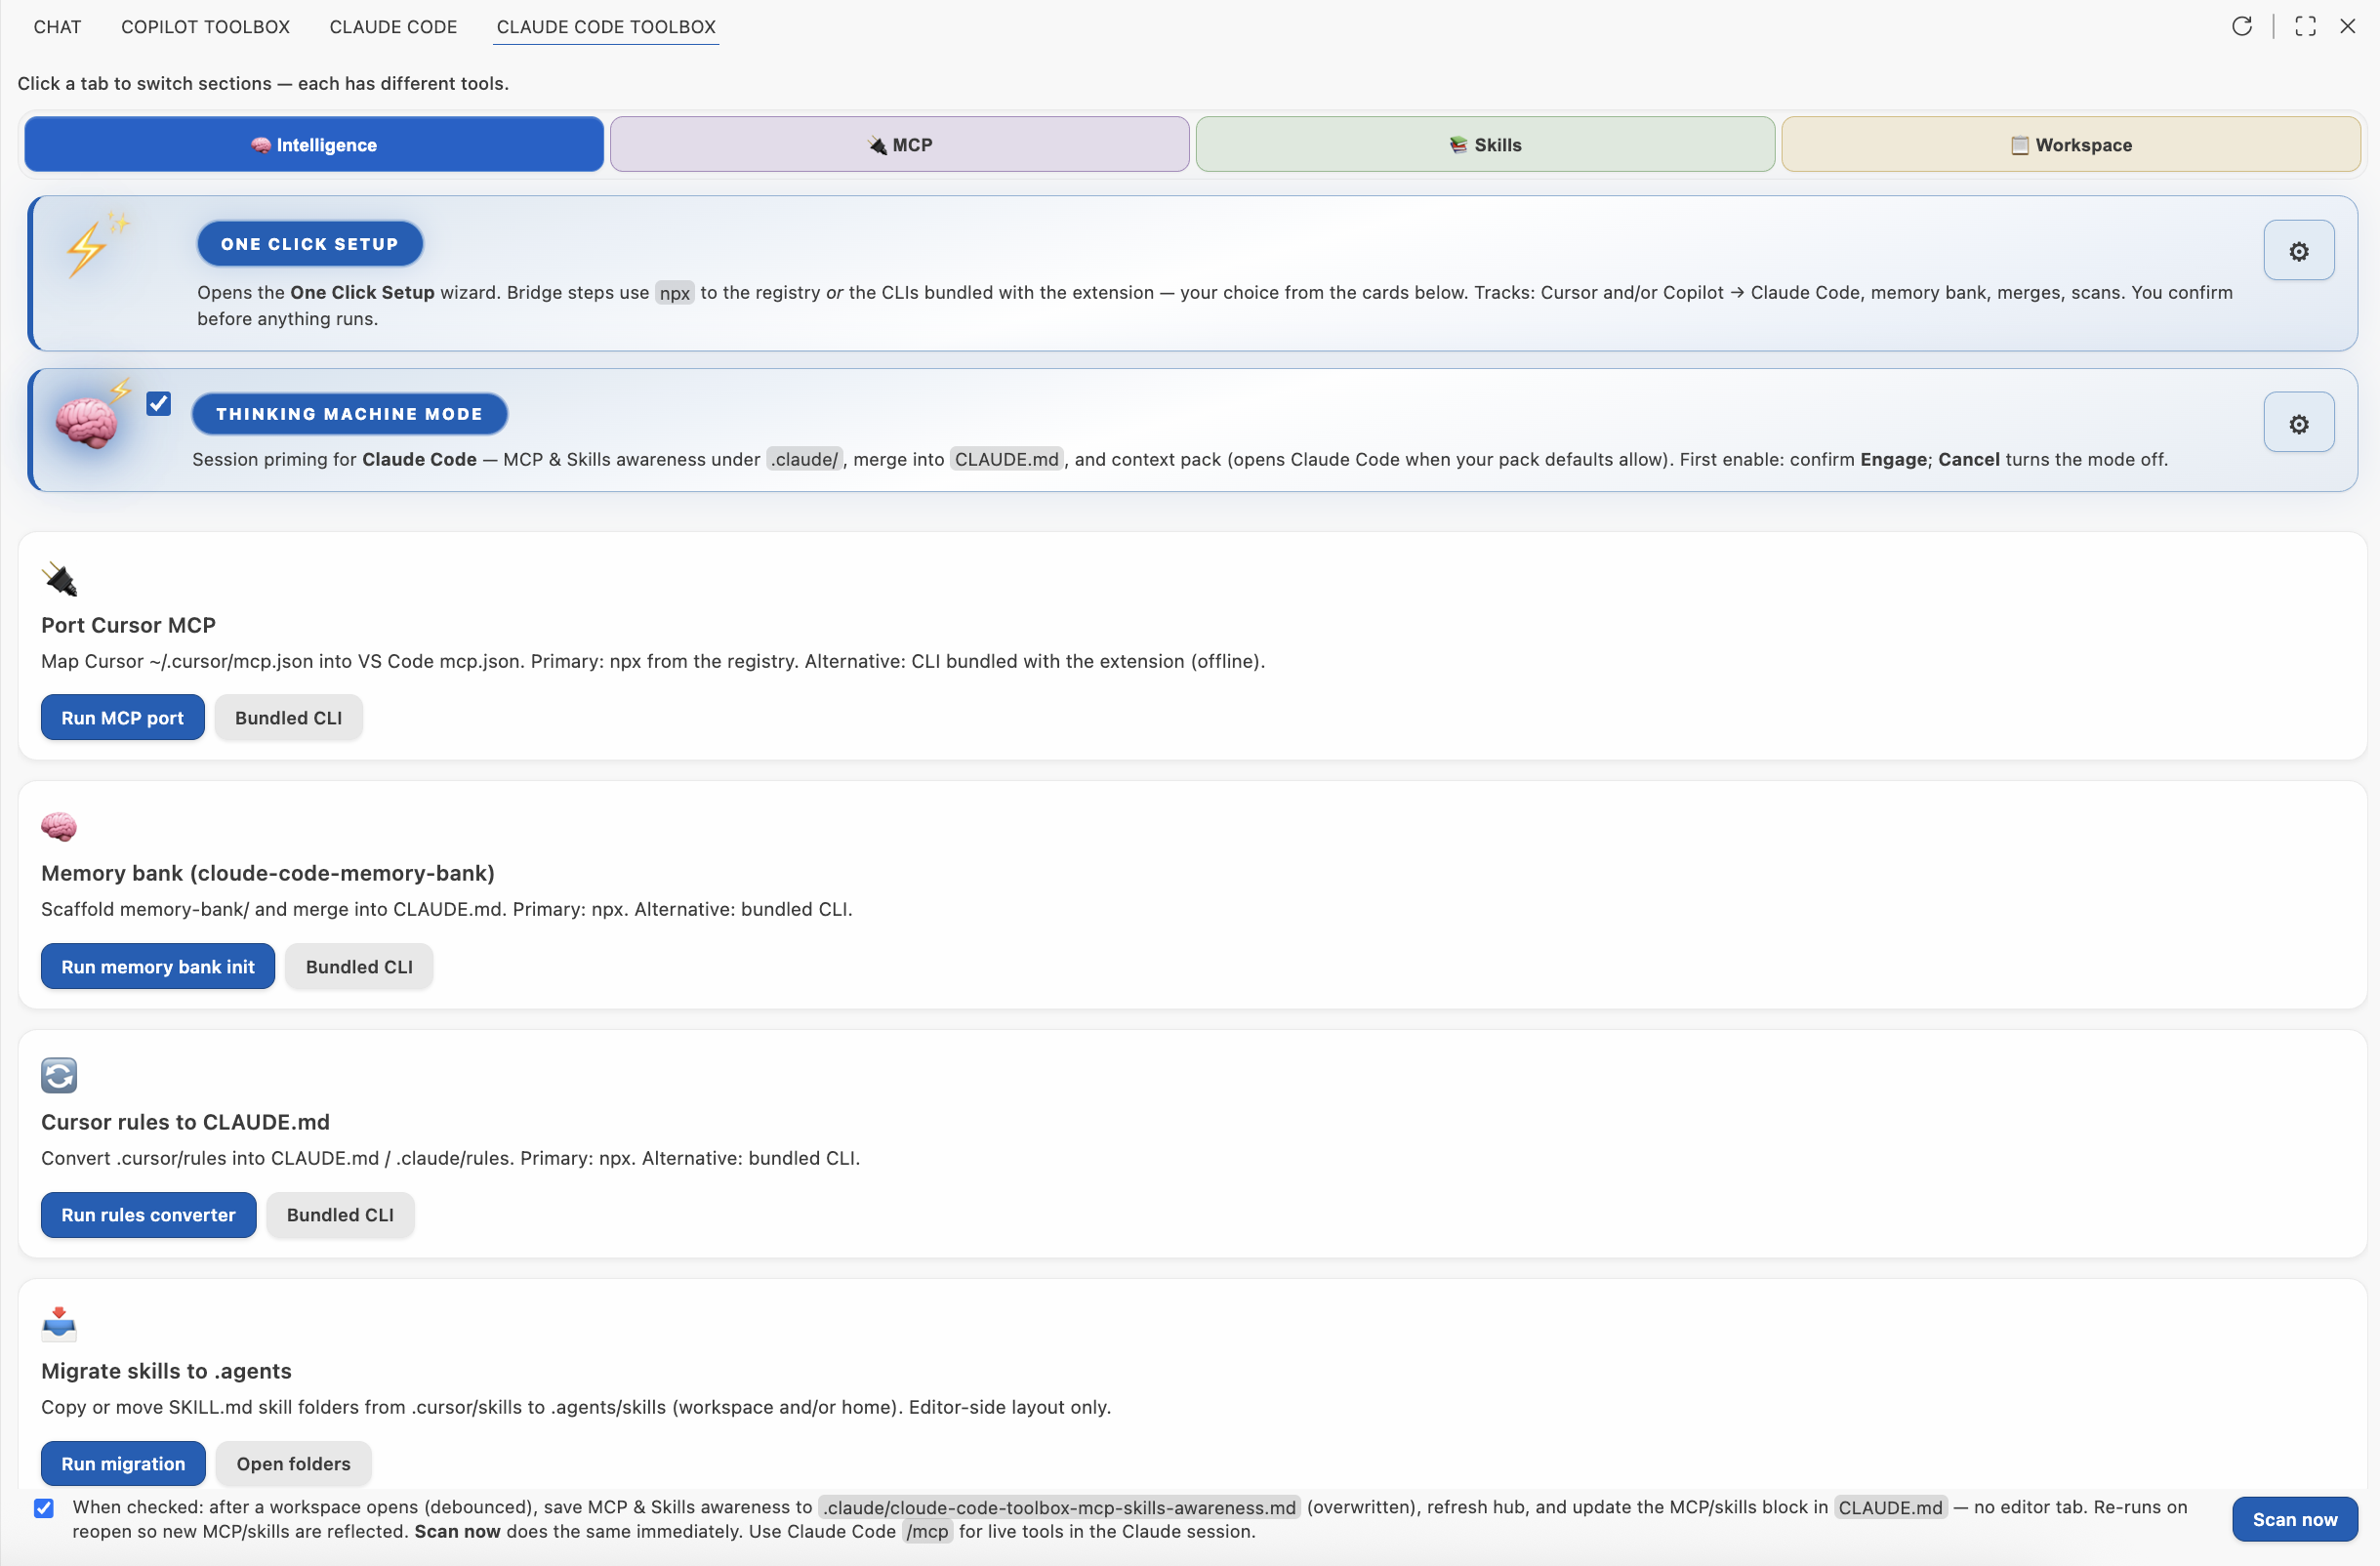Switch to the CHAT tab
The width and height of the screenshot is (2380, 1566).
tap(57, 27)
